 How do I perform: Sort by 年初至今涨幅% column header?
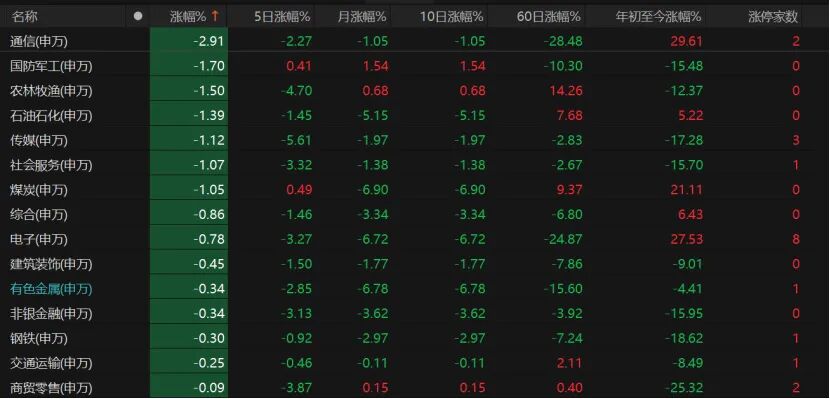[x=658, y=16]
